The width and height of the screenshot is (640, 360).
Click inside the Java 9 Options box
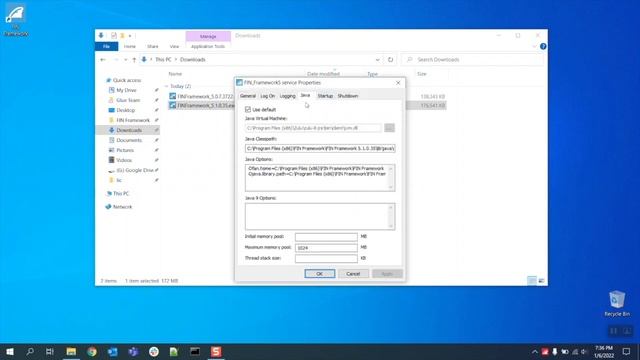pos(320,216)
